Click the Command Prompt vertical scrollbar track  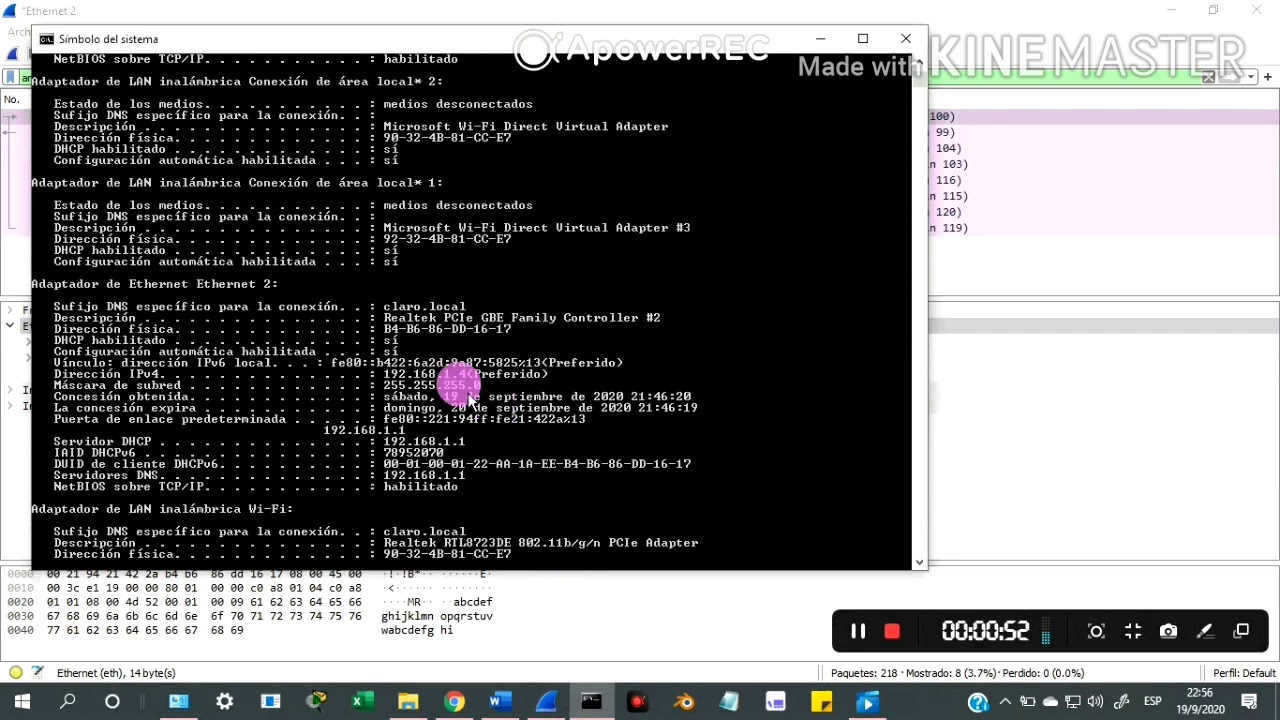919,314
